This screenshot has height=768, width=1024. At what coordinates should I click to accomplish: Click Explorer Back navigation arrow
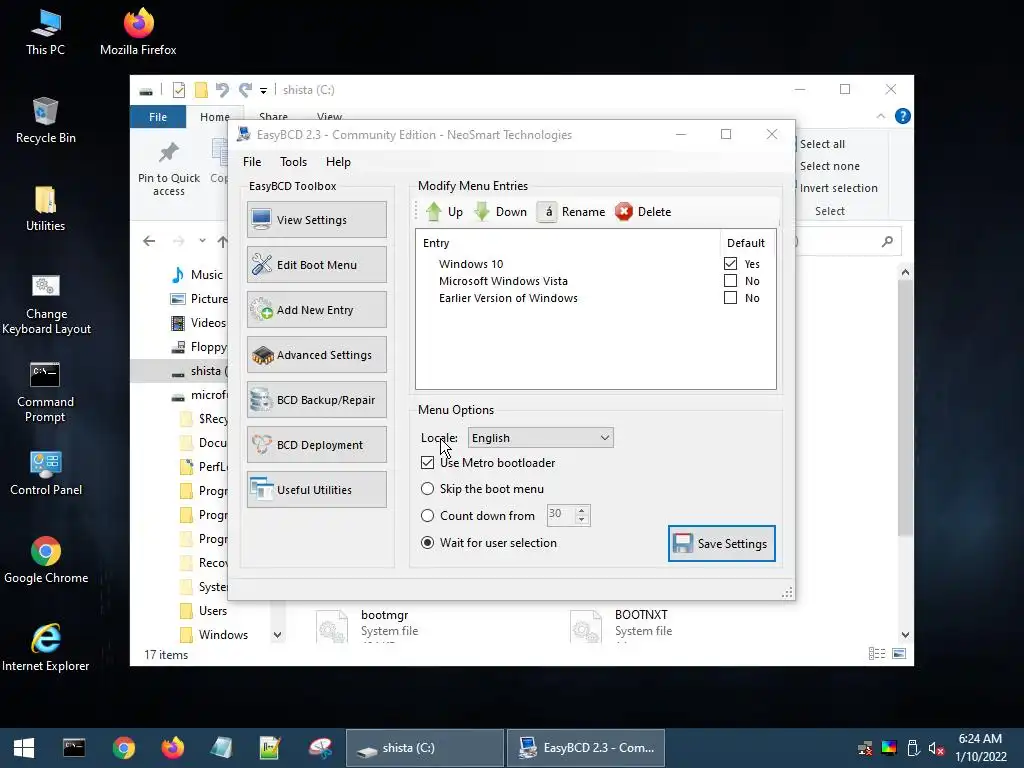coord(149,241)
